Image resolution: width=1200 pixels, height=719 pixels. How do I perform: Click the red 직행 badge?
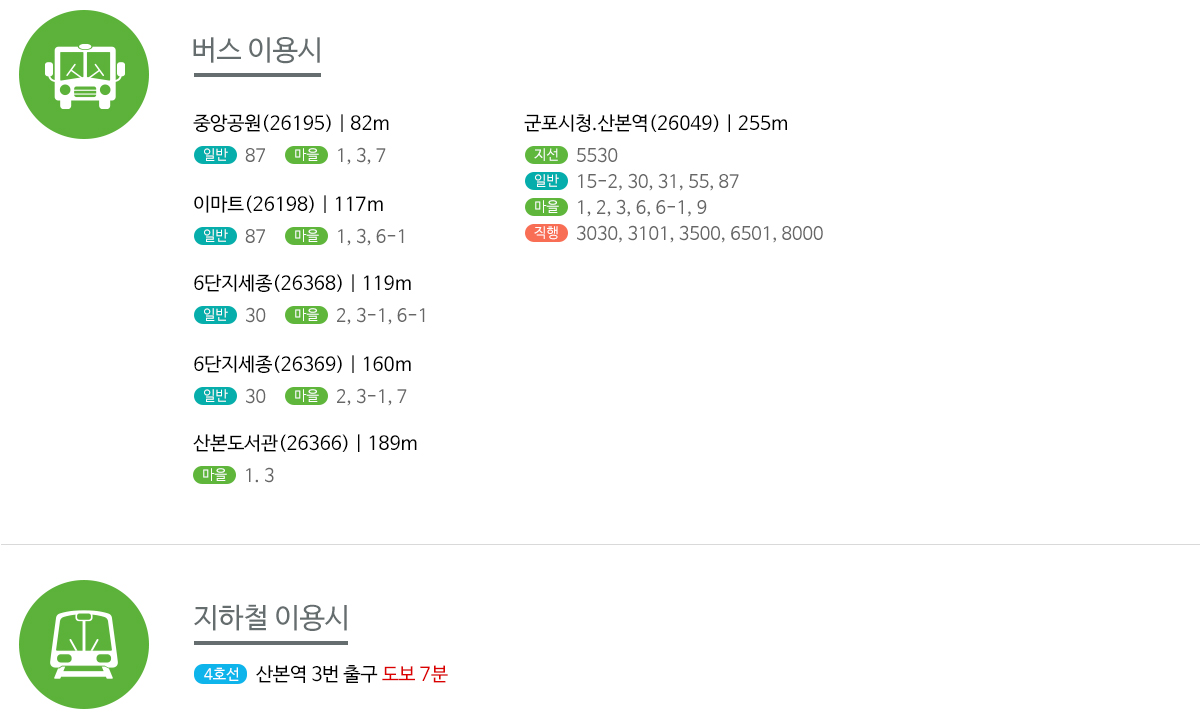(546, 233)
